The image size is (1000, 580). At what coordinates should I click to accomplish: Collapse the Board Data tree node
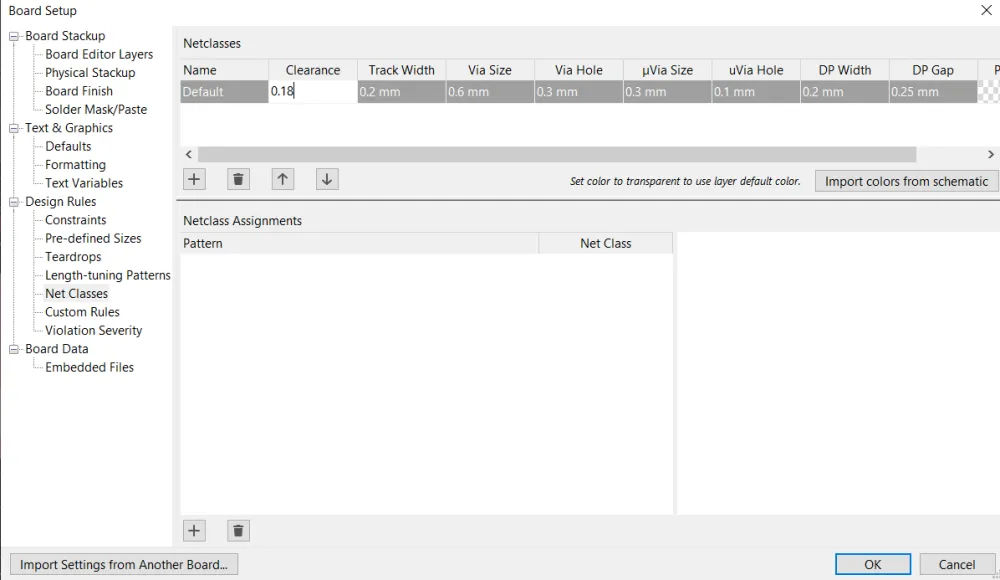pos(15,349)
